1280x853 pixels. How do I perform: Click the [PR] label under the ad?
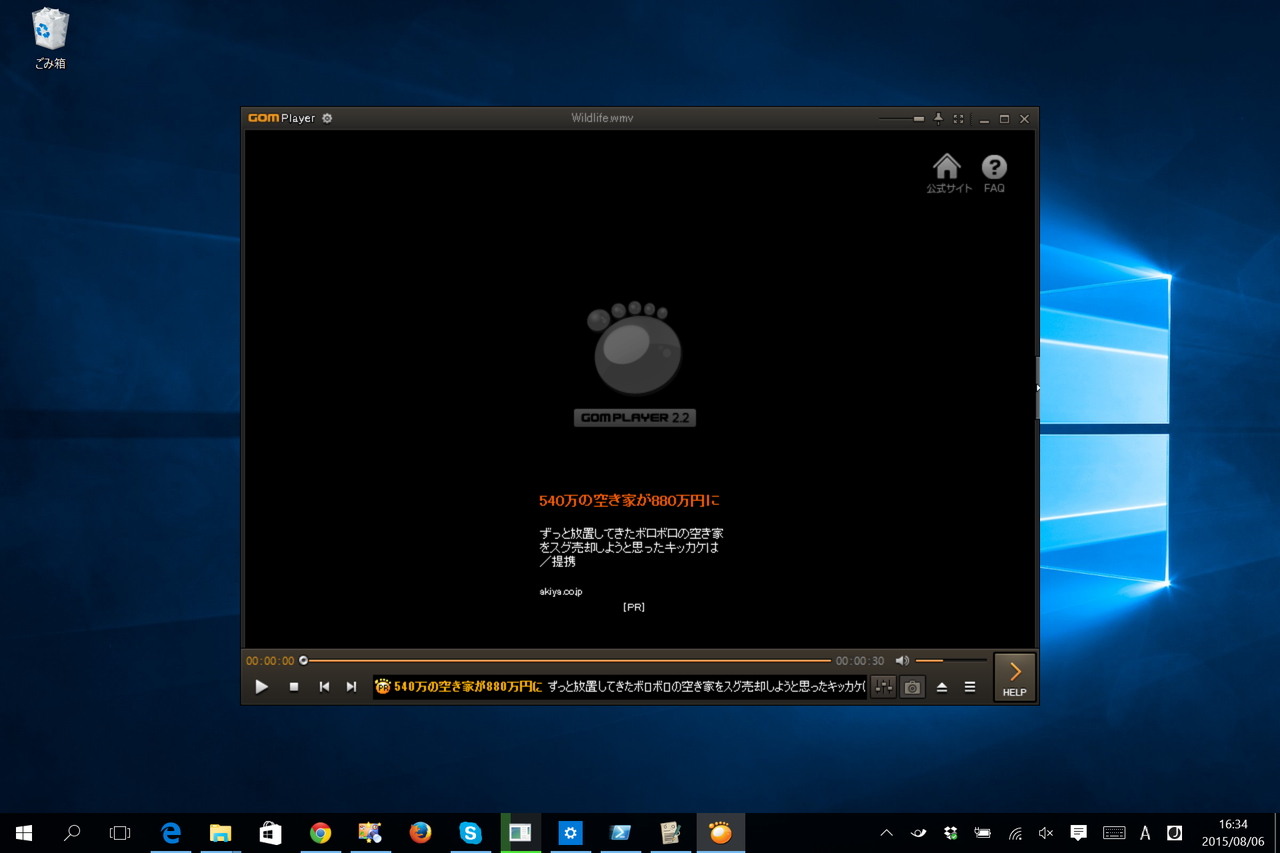point(633,607)
